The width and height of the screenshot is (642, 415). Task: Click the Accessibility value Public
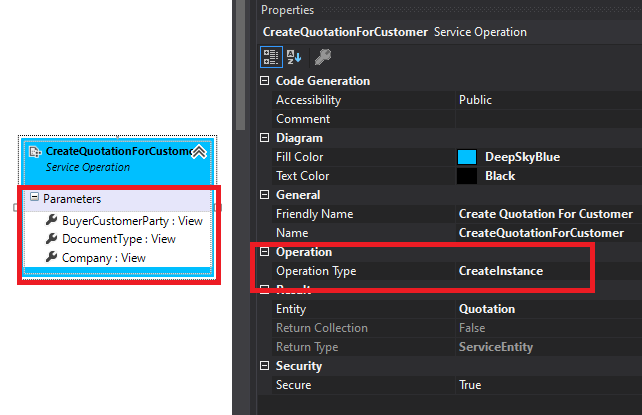pyautogui.click(x=475, y=100)
